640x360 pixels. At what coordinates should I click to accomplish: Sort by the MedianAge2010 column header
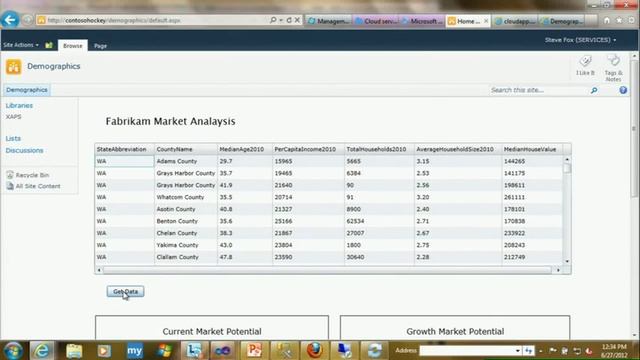coord(245,149)
